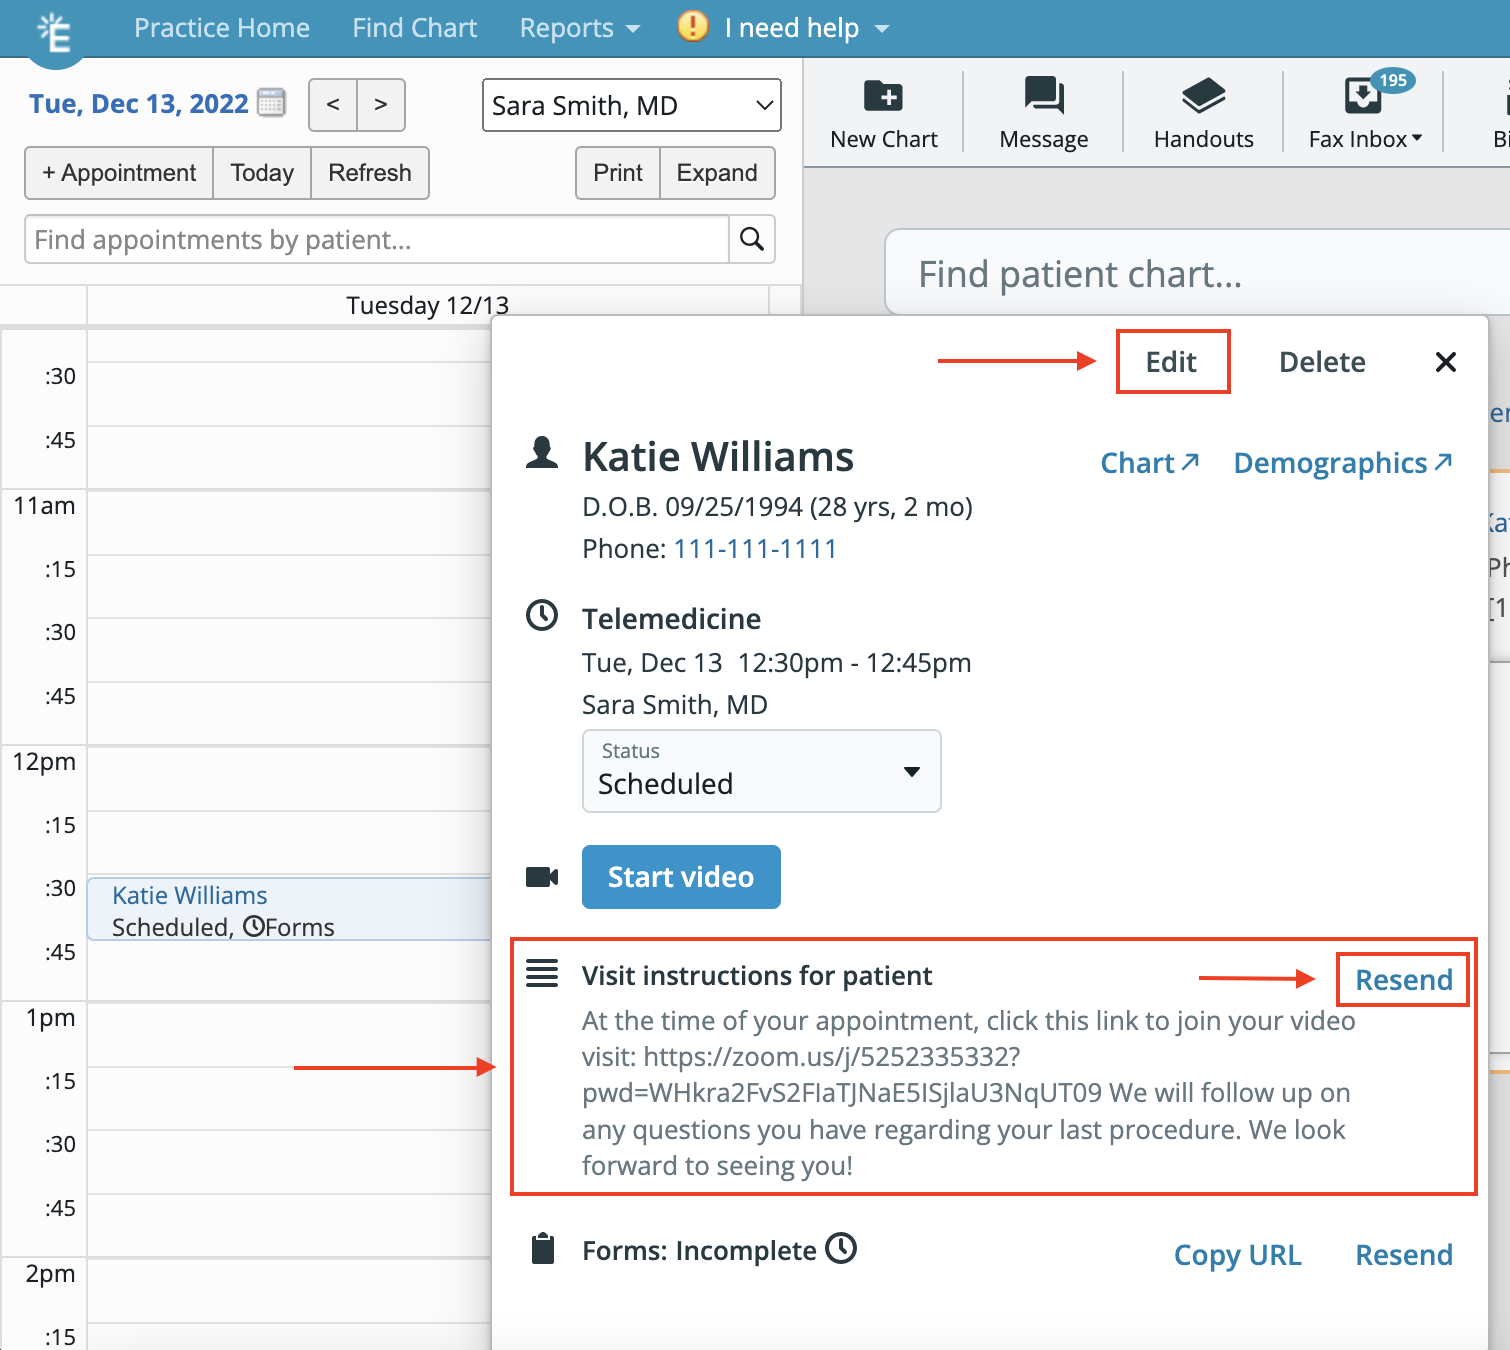
Task: Open the calendar date picker icon
Action: coord(271,102)
